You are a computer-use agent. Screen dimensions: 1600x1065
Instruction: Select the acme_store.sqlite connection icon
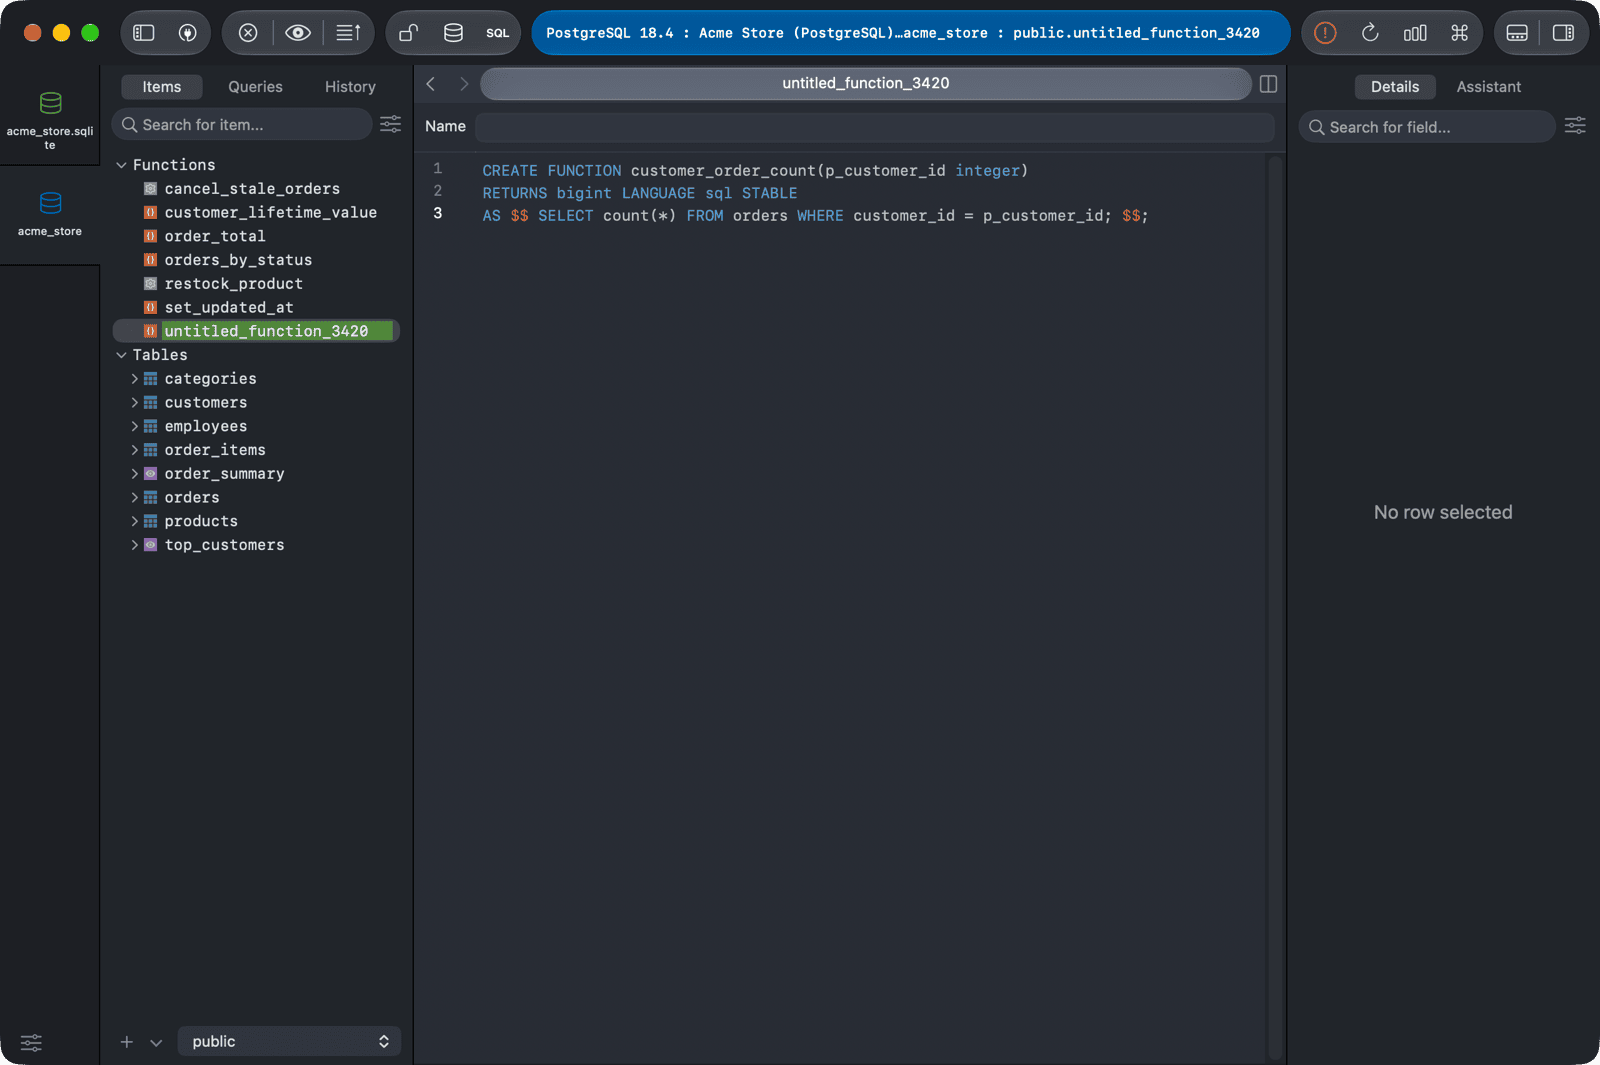[50, 103]
